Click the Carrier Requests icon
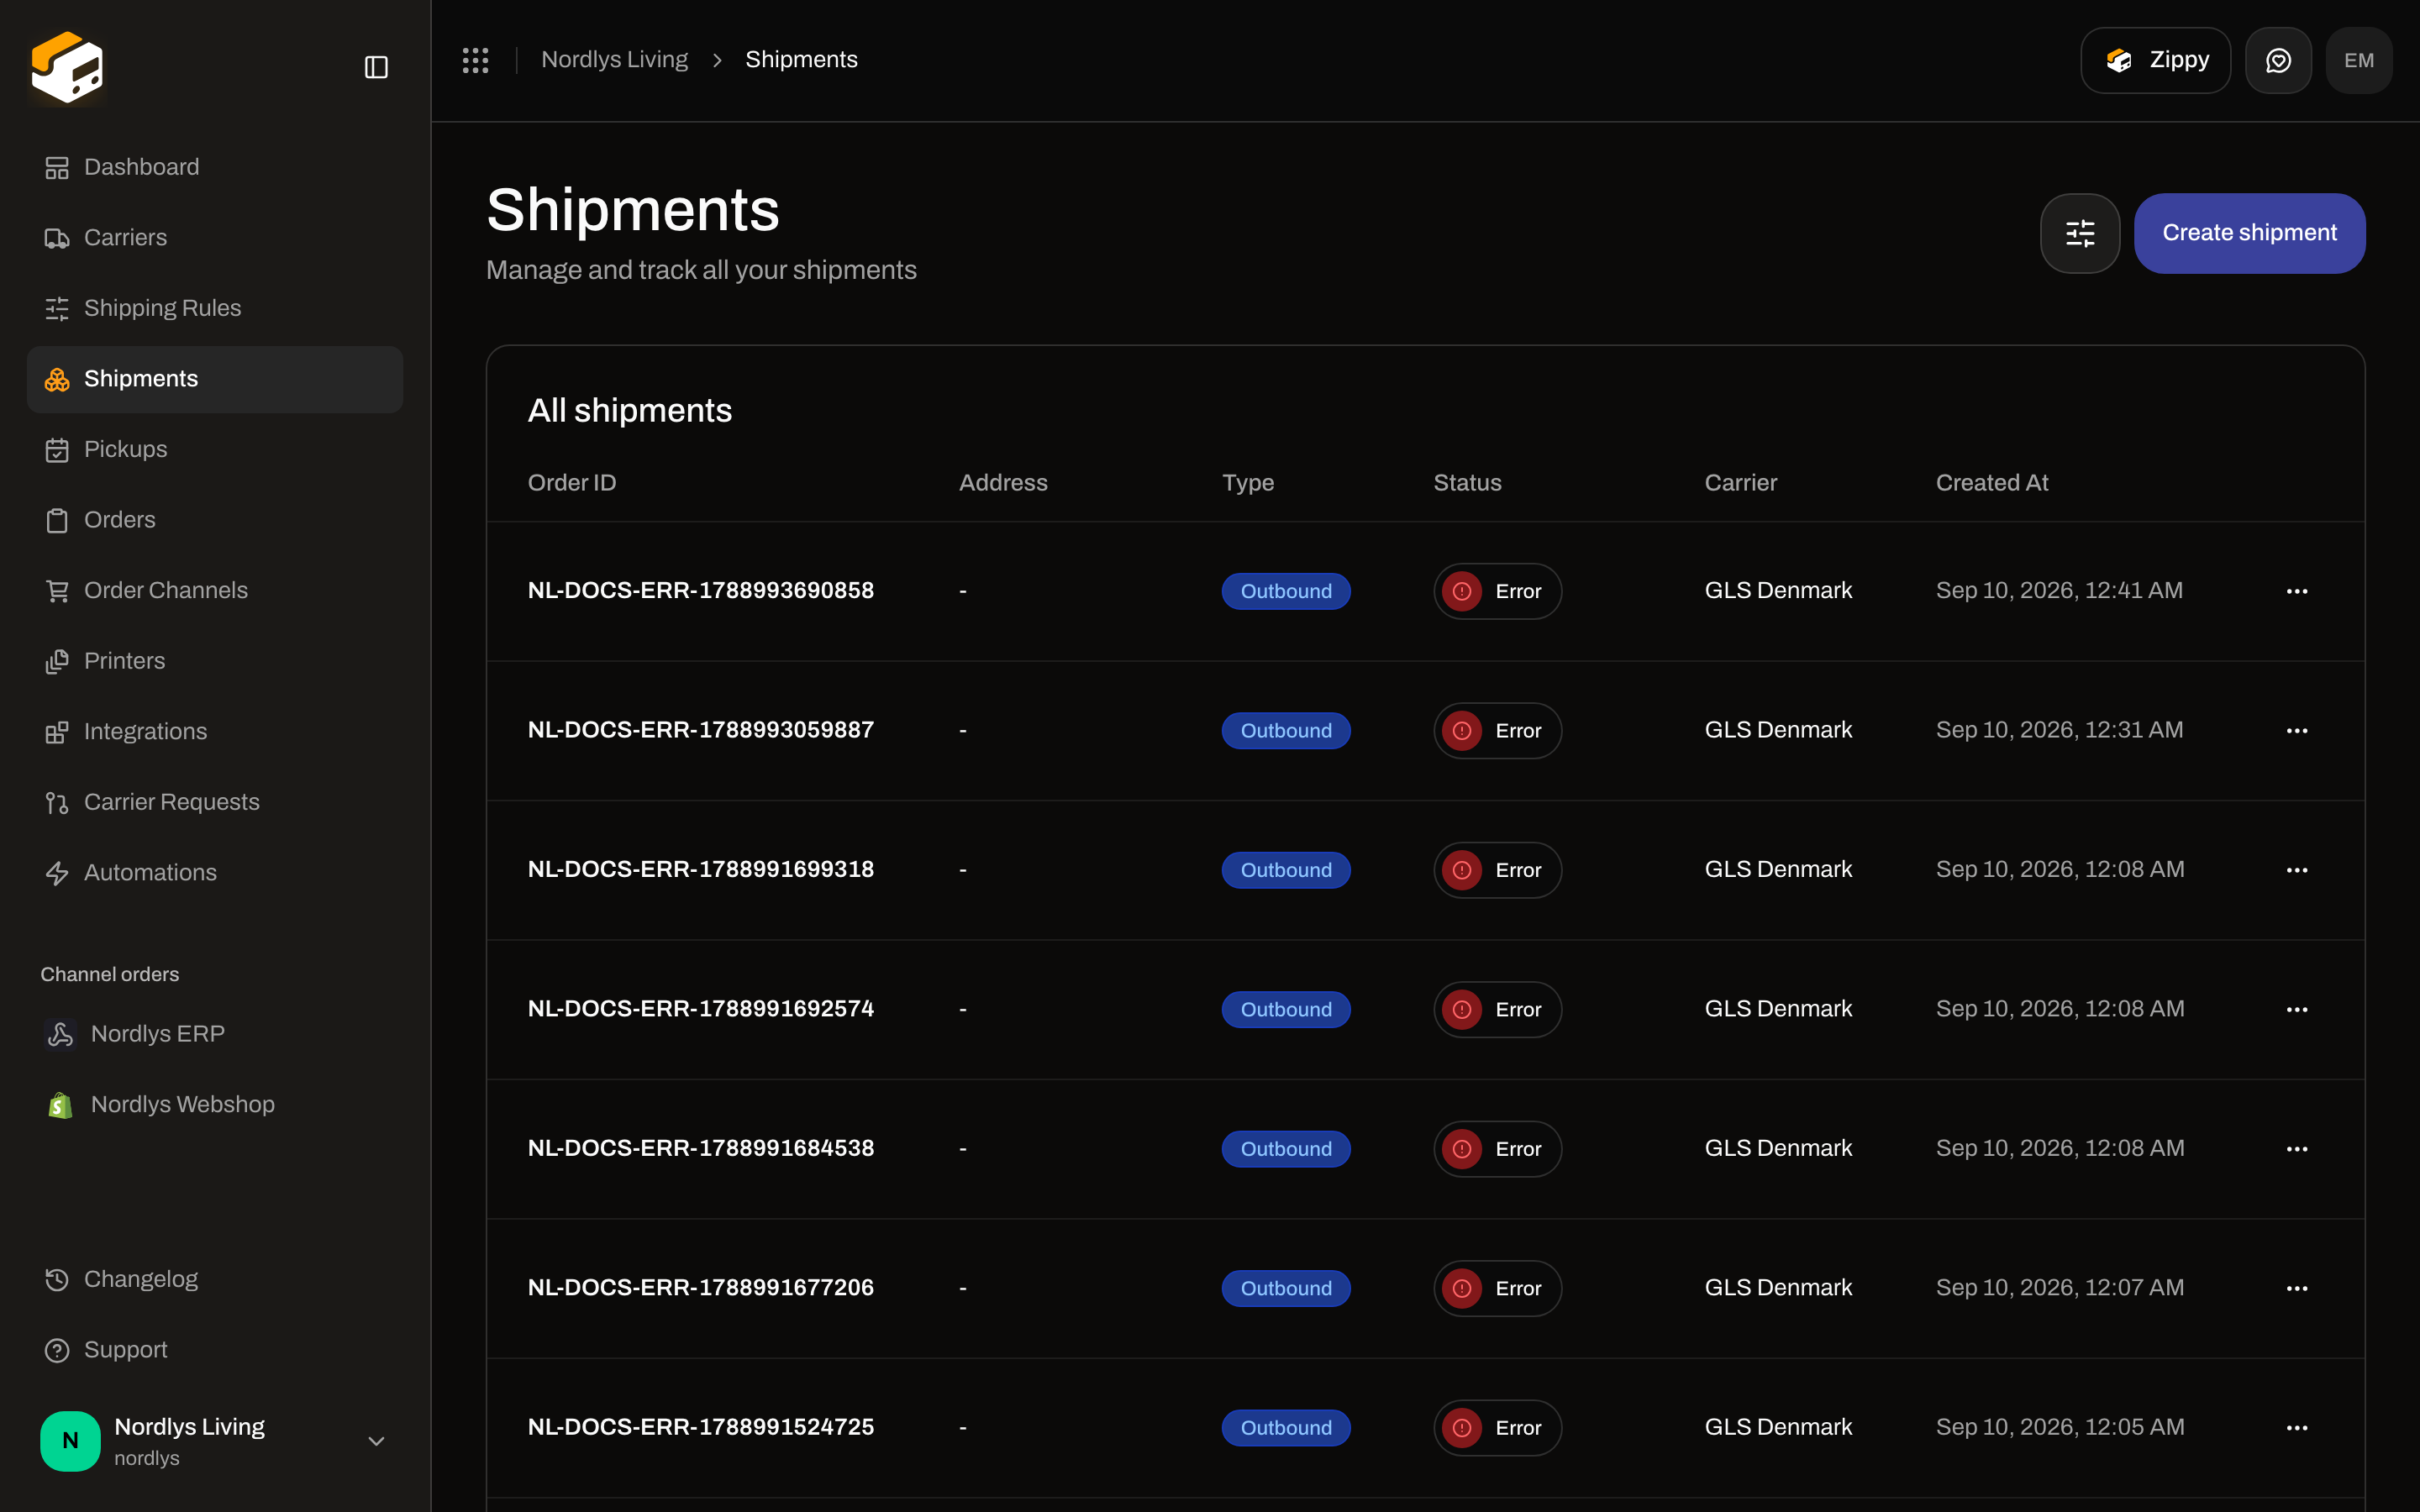This screenshot has height=1512, width=2420. 57,802
